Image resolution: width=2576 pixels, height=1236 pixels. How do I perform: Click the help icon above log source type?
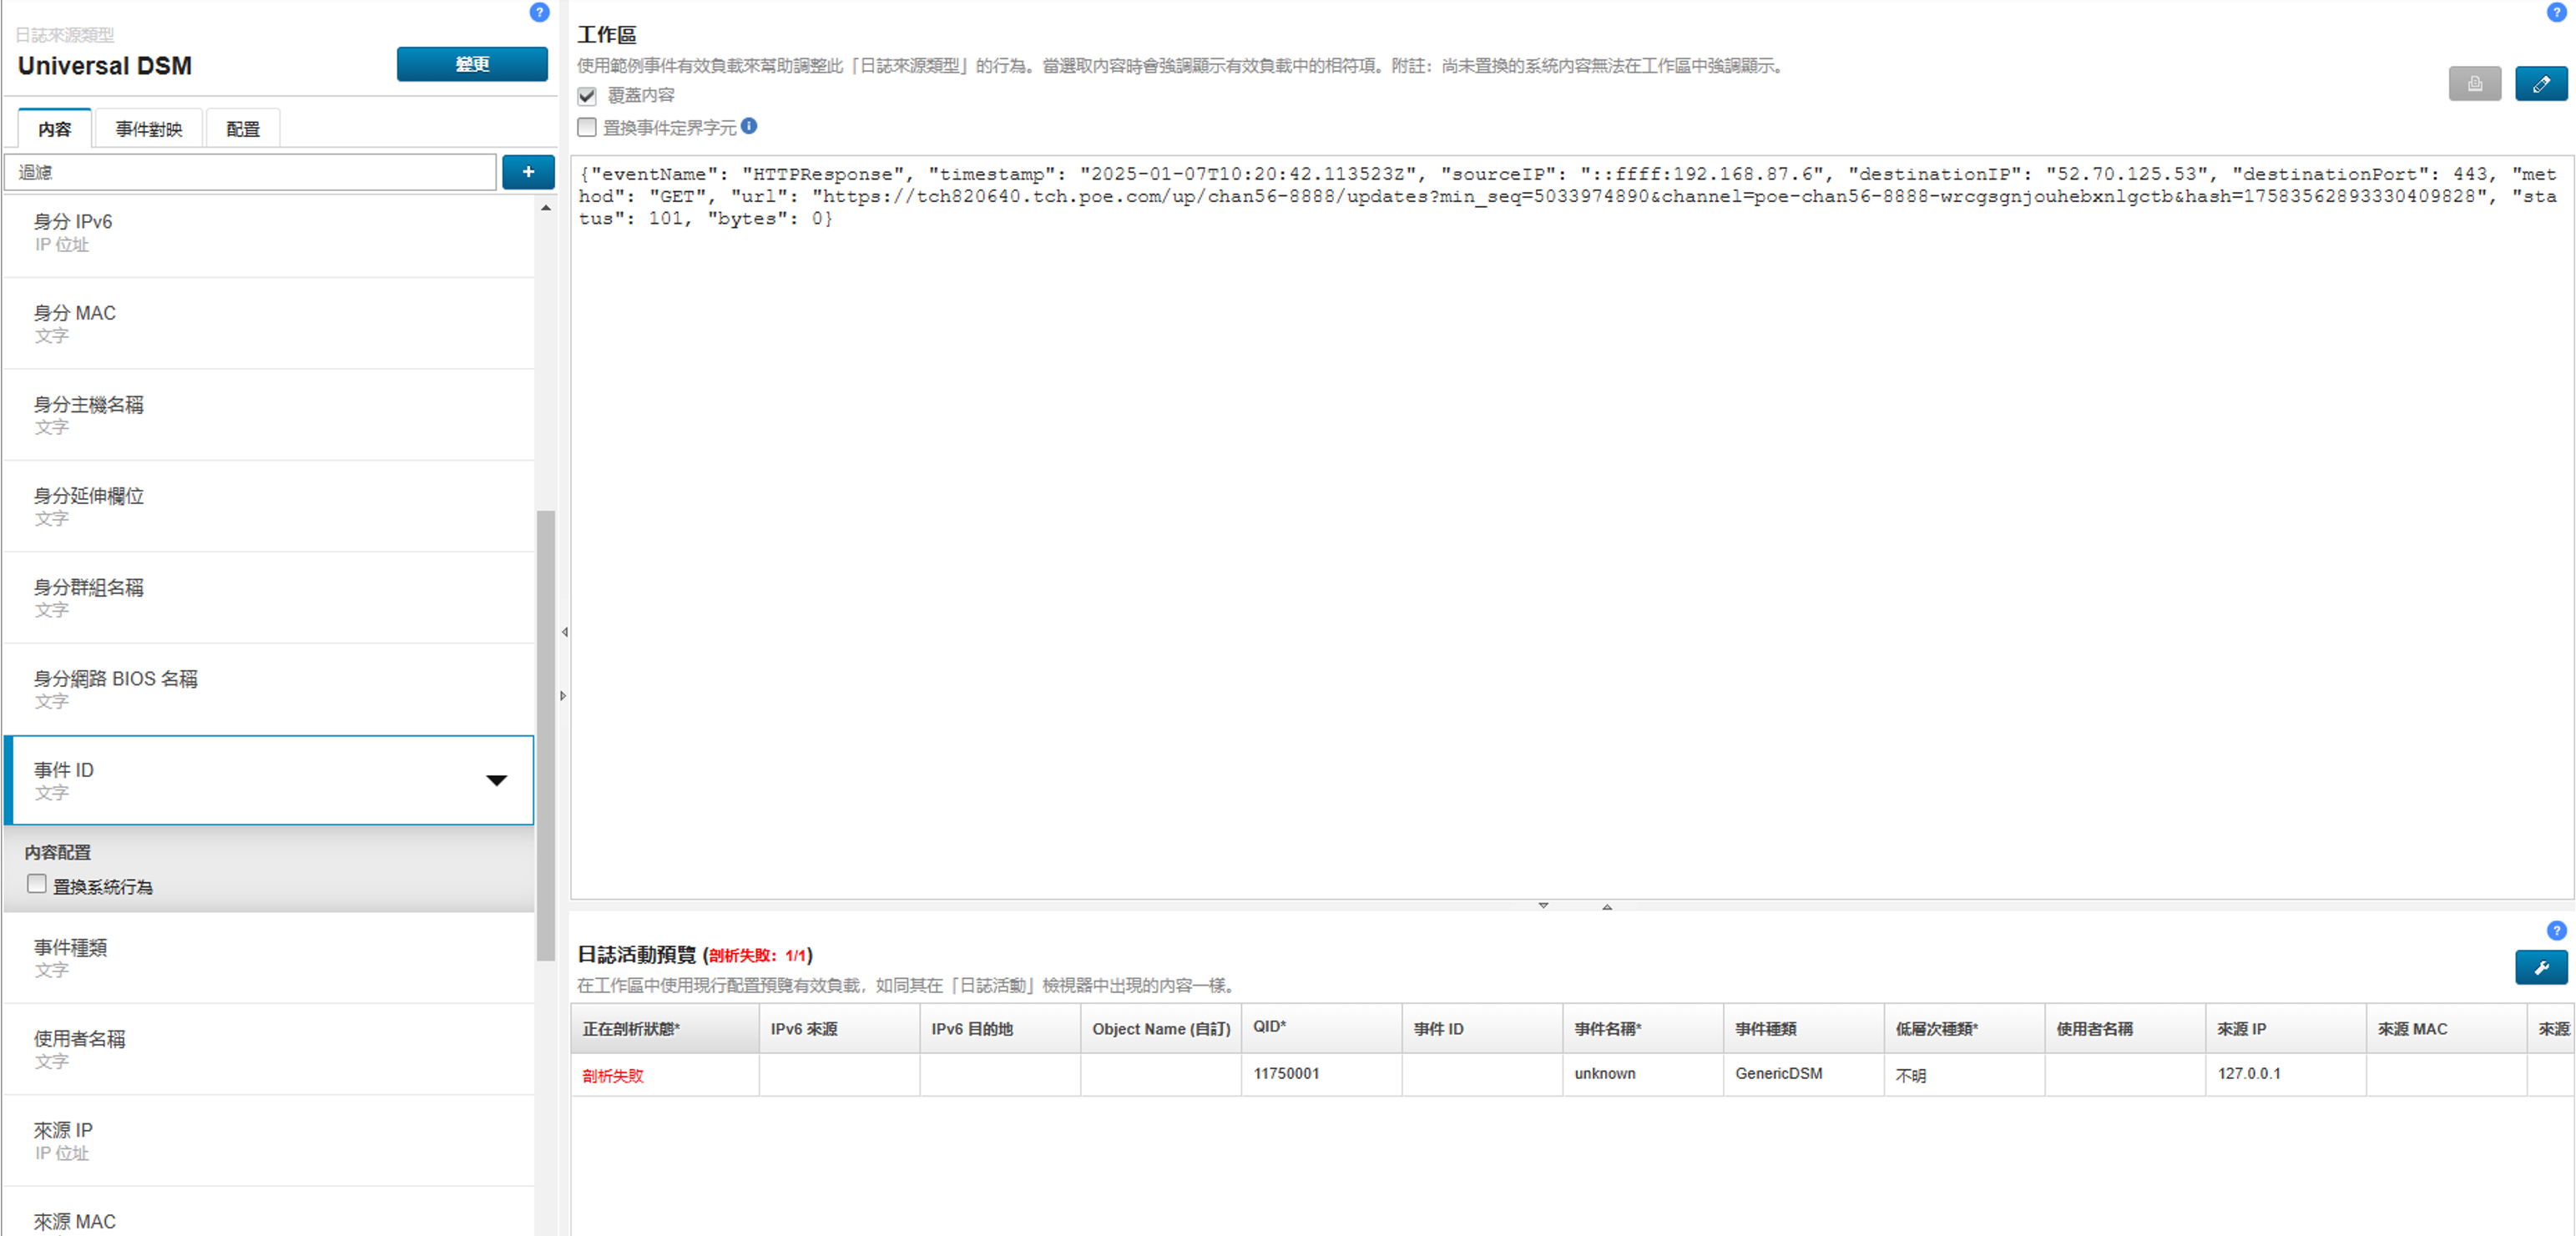point(539,12)
